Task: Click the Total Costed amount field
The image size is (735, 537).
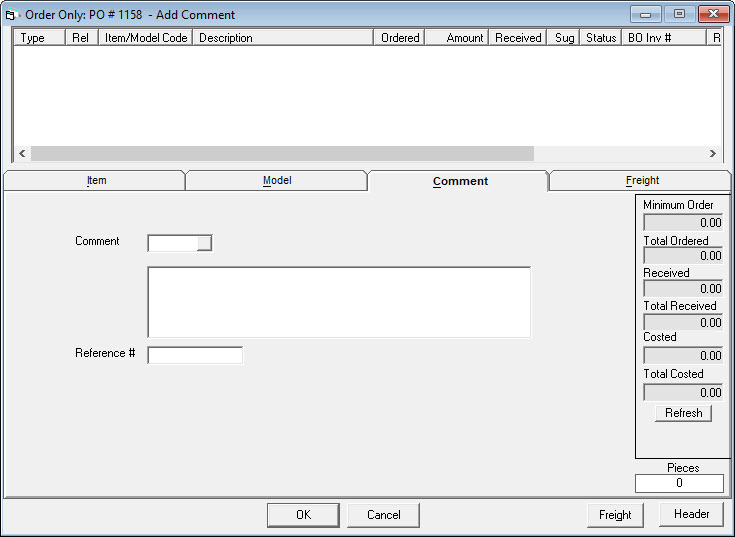Action: click(x=683, y=392)
